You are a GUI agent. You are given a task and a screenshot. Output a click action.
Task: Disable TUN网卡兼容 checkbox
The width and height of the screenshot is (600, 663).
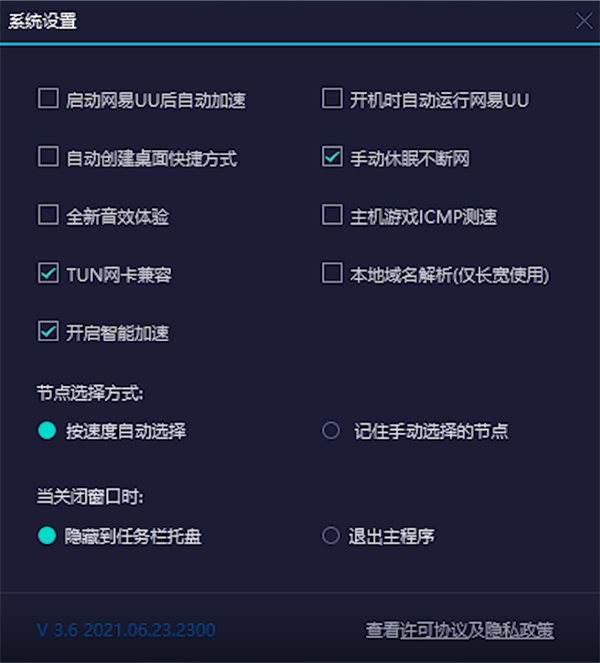[48, 273]
